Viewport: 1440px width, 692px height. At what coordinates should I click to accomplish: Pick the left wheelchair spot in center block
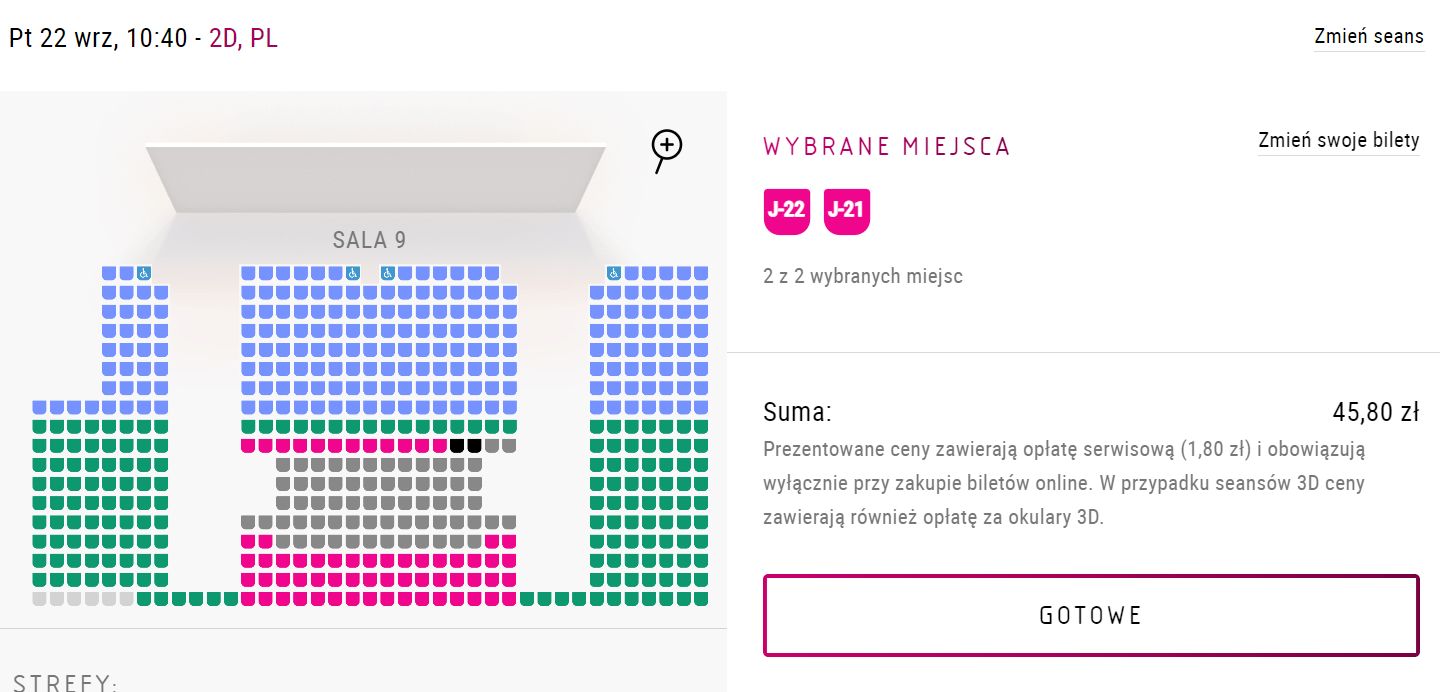[x=352, y=273]
